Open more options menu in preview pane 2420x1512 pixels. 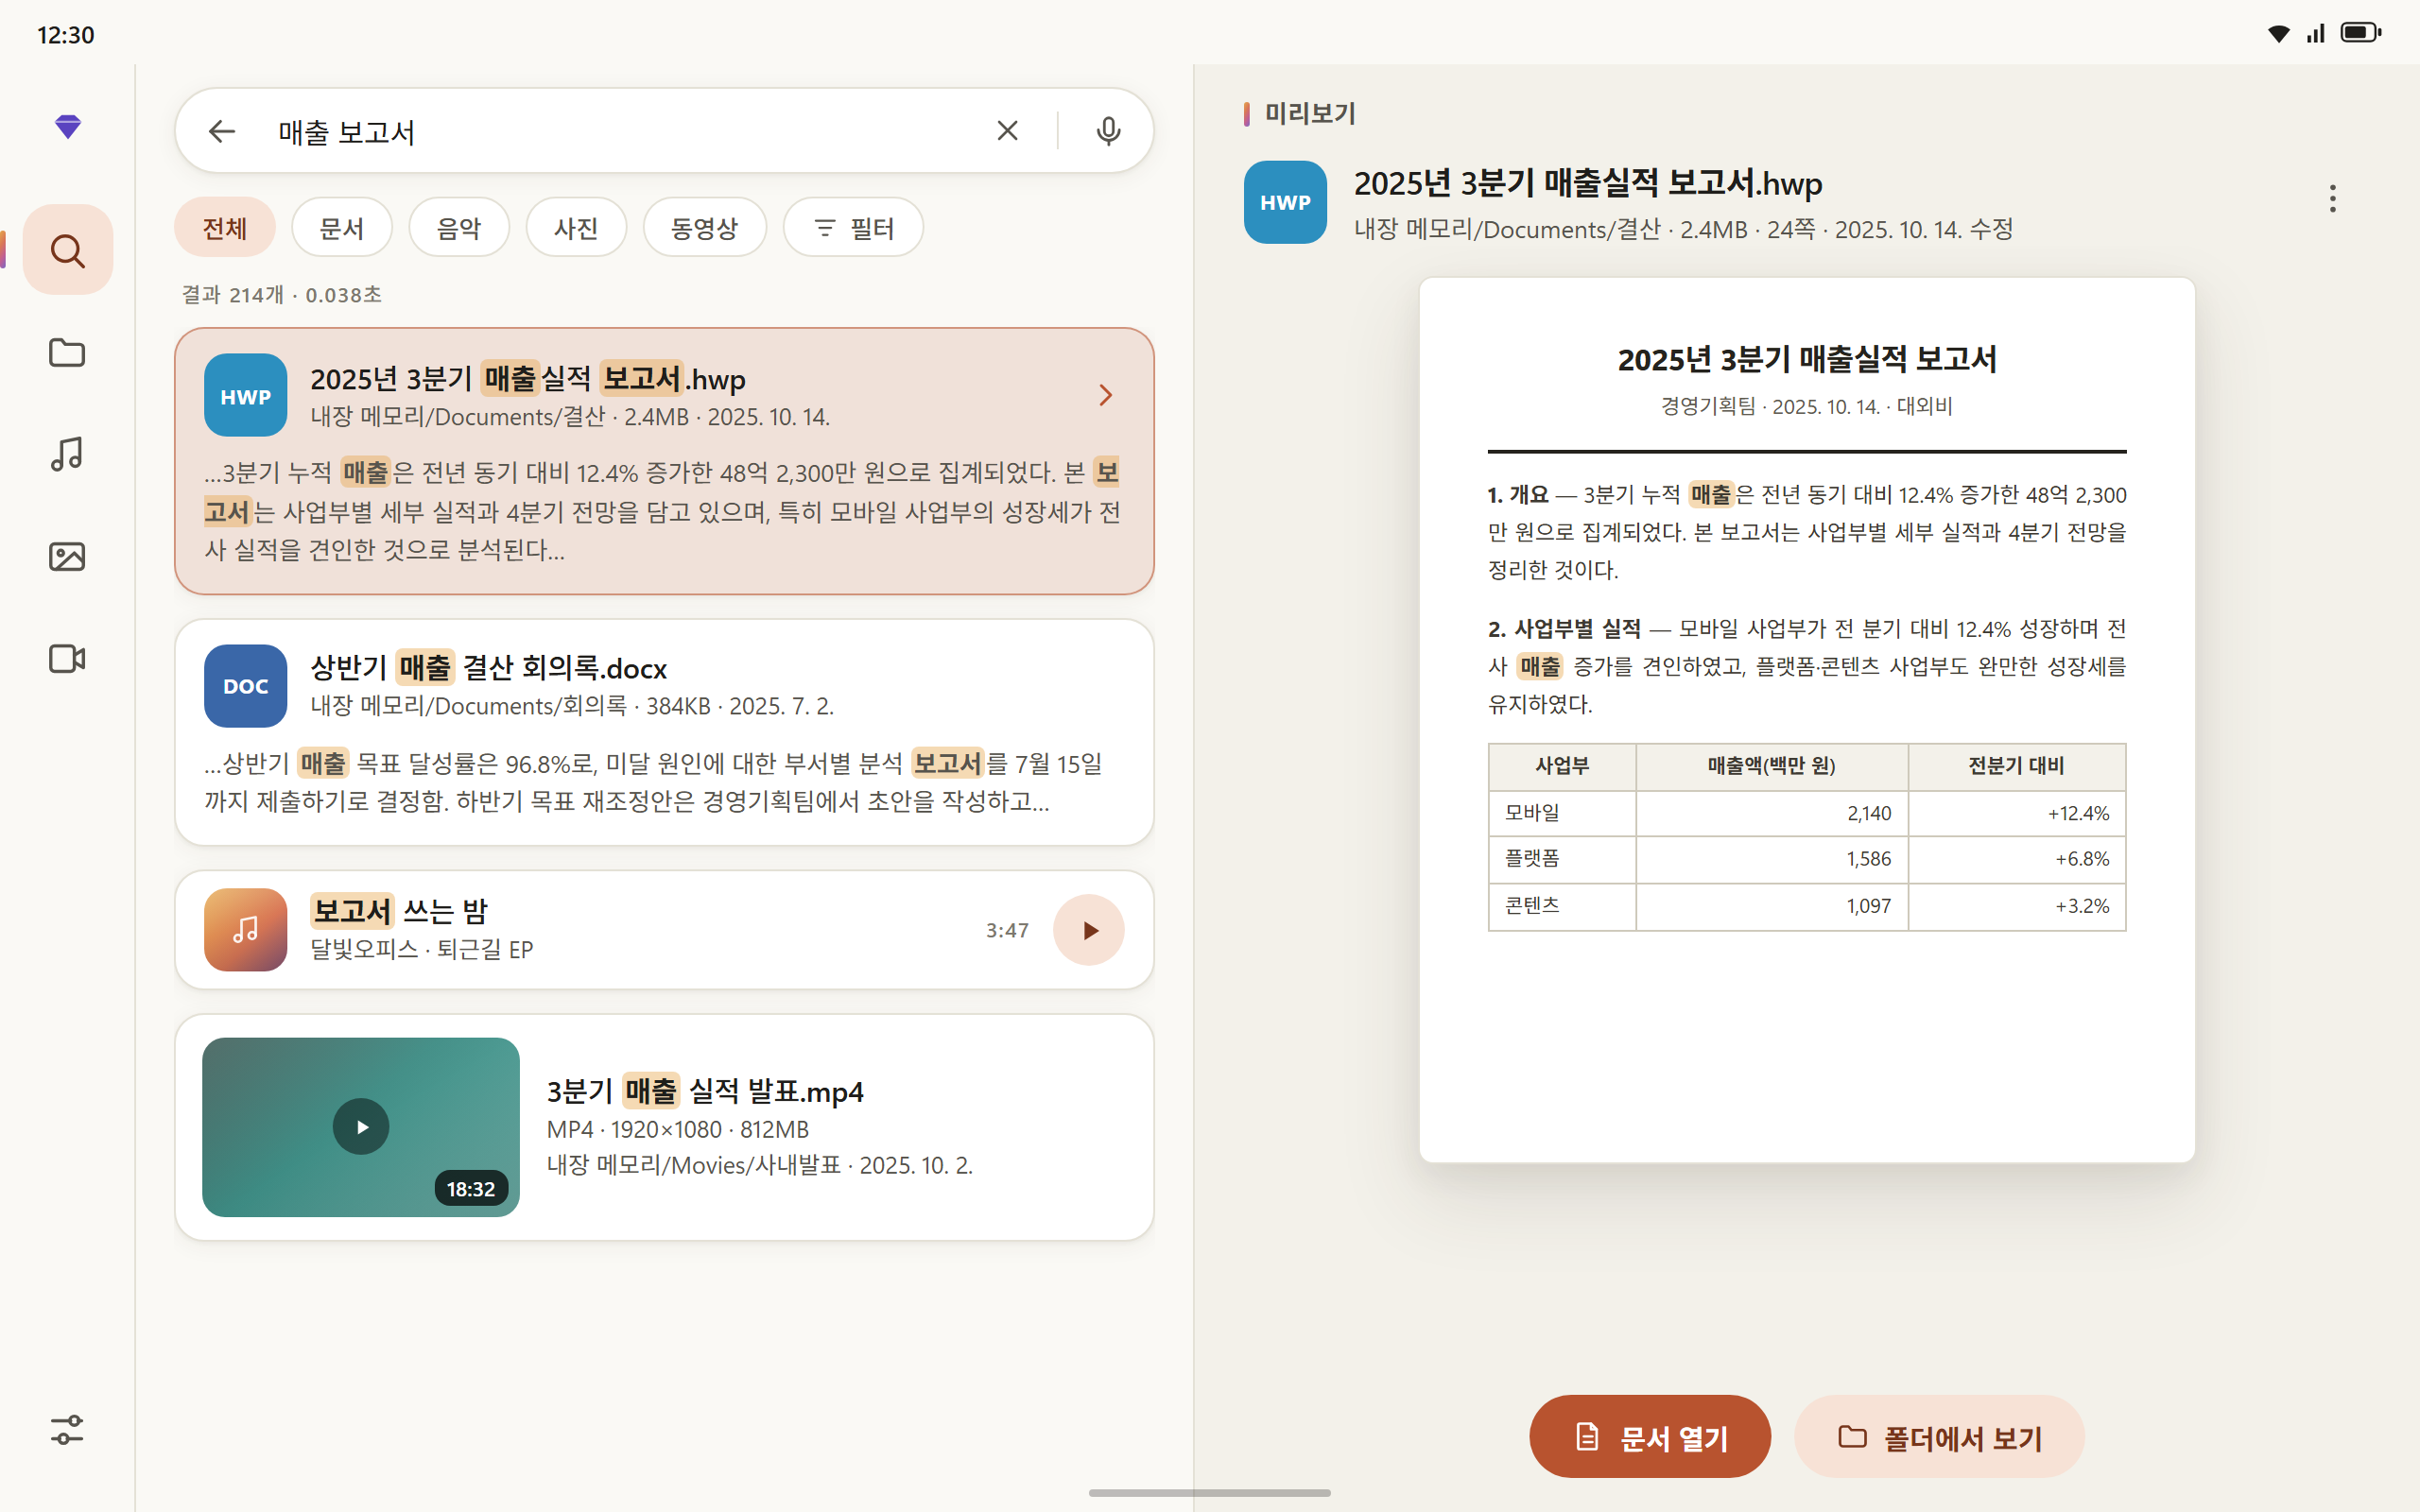pos(2332,198)
